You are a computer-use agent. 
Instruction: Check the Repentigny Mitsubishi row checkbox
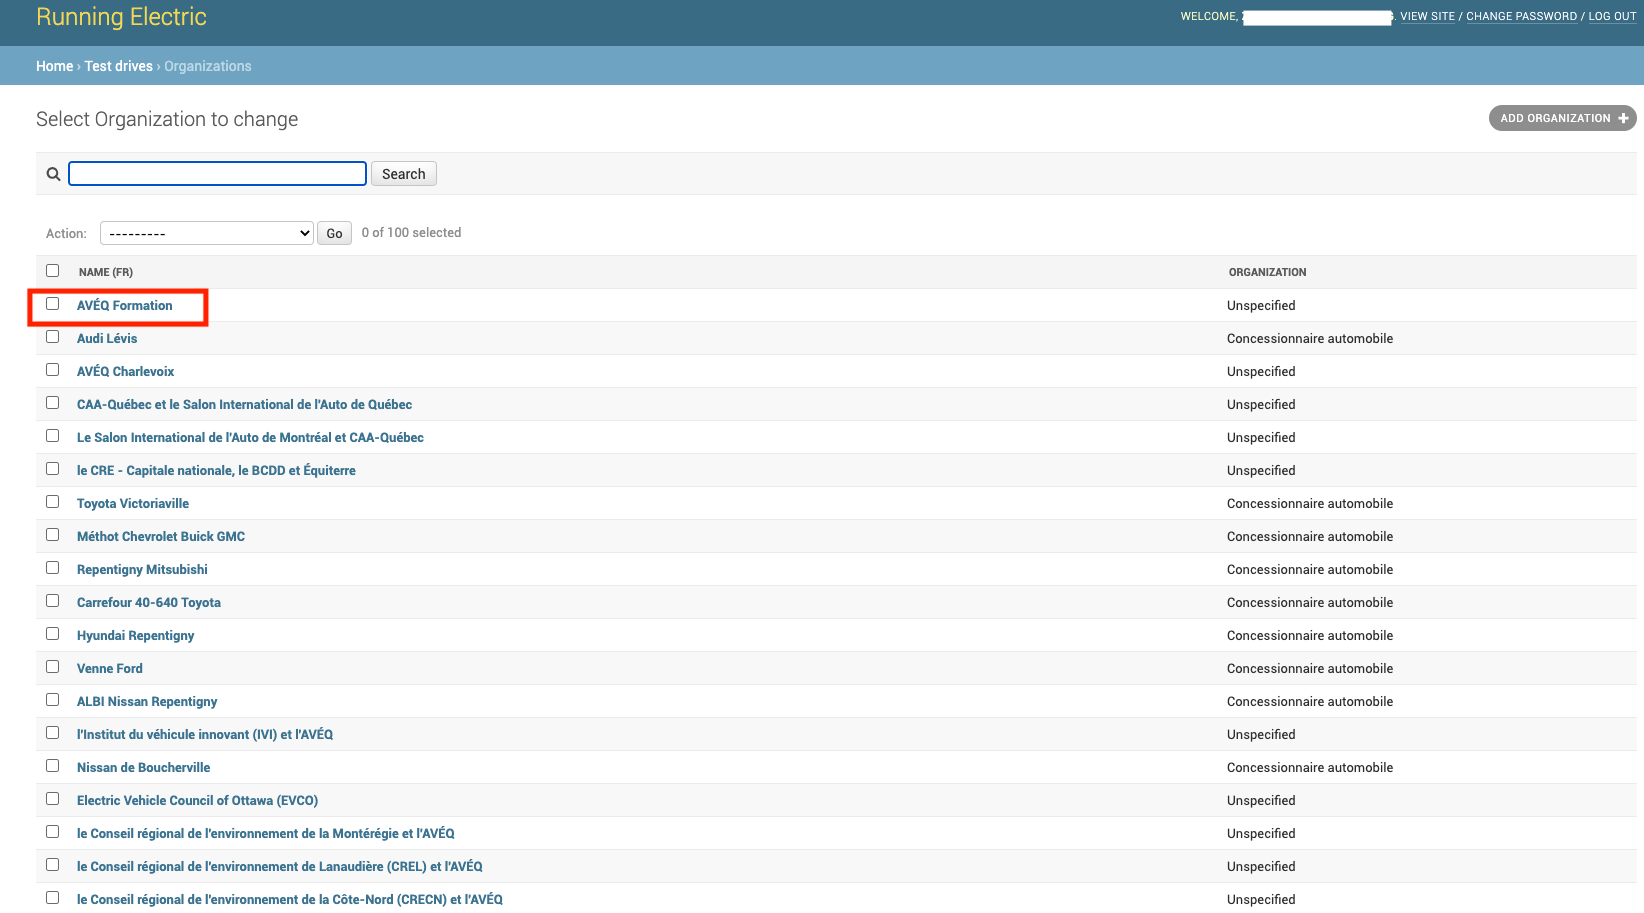coord(53,568)
